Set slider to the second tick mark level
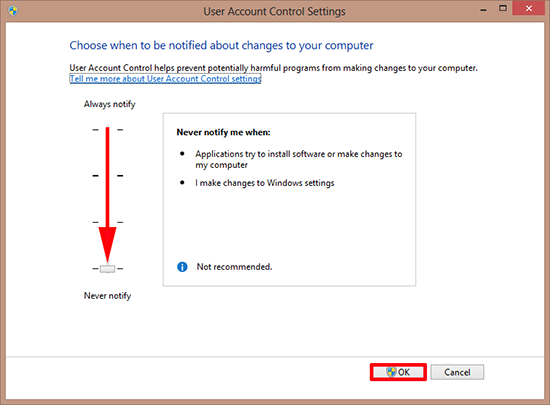 107,176
